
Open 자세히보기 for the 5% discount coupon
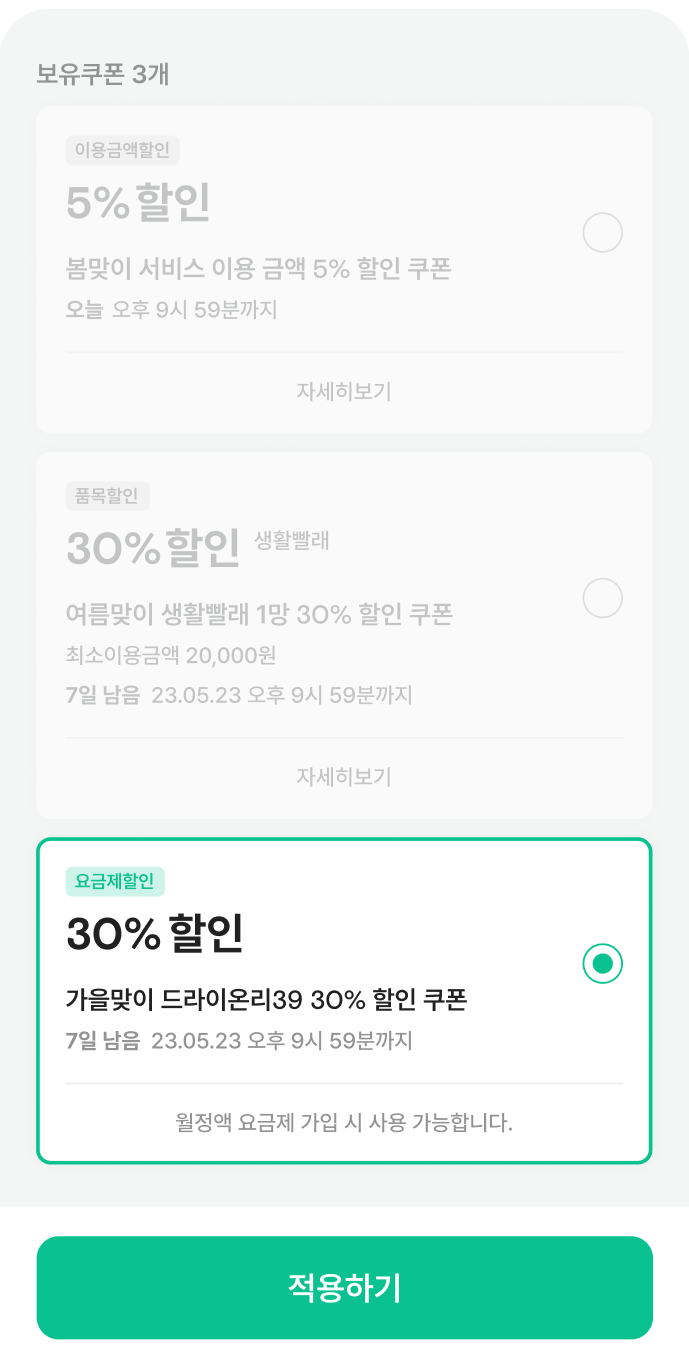coord(344,391)
